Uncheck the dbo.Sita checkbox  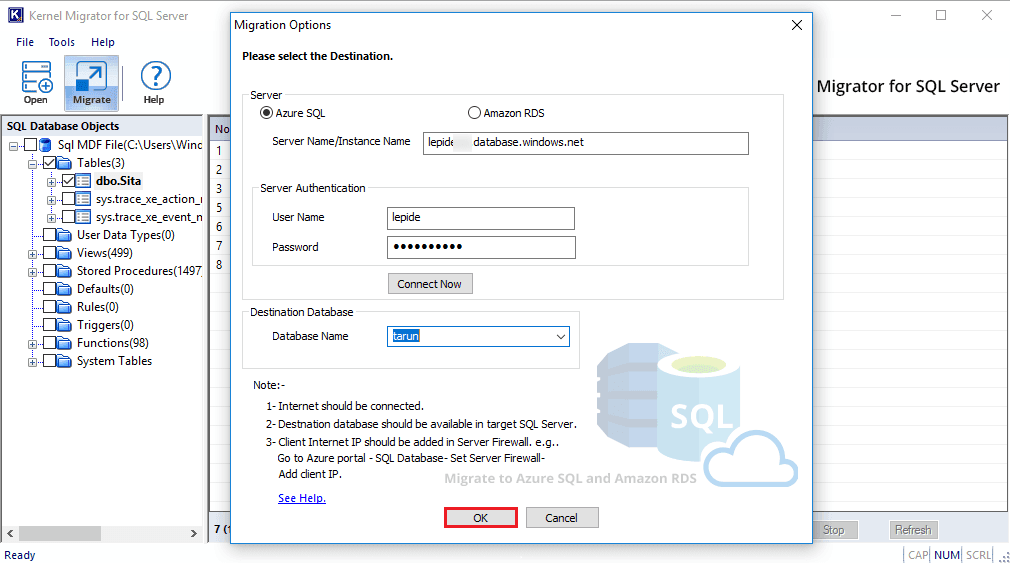coord(68,181)
